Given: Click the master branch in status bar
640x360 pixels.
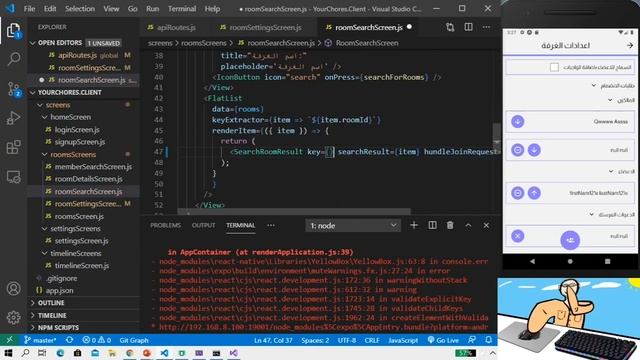Looking at the screenshot, I should pos(40,340).
